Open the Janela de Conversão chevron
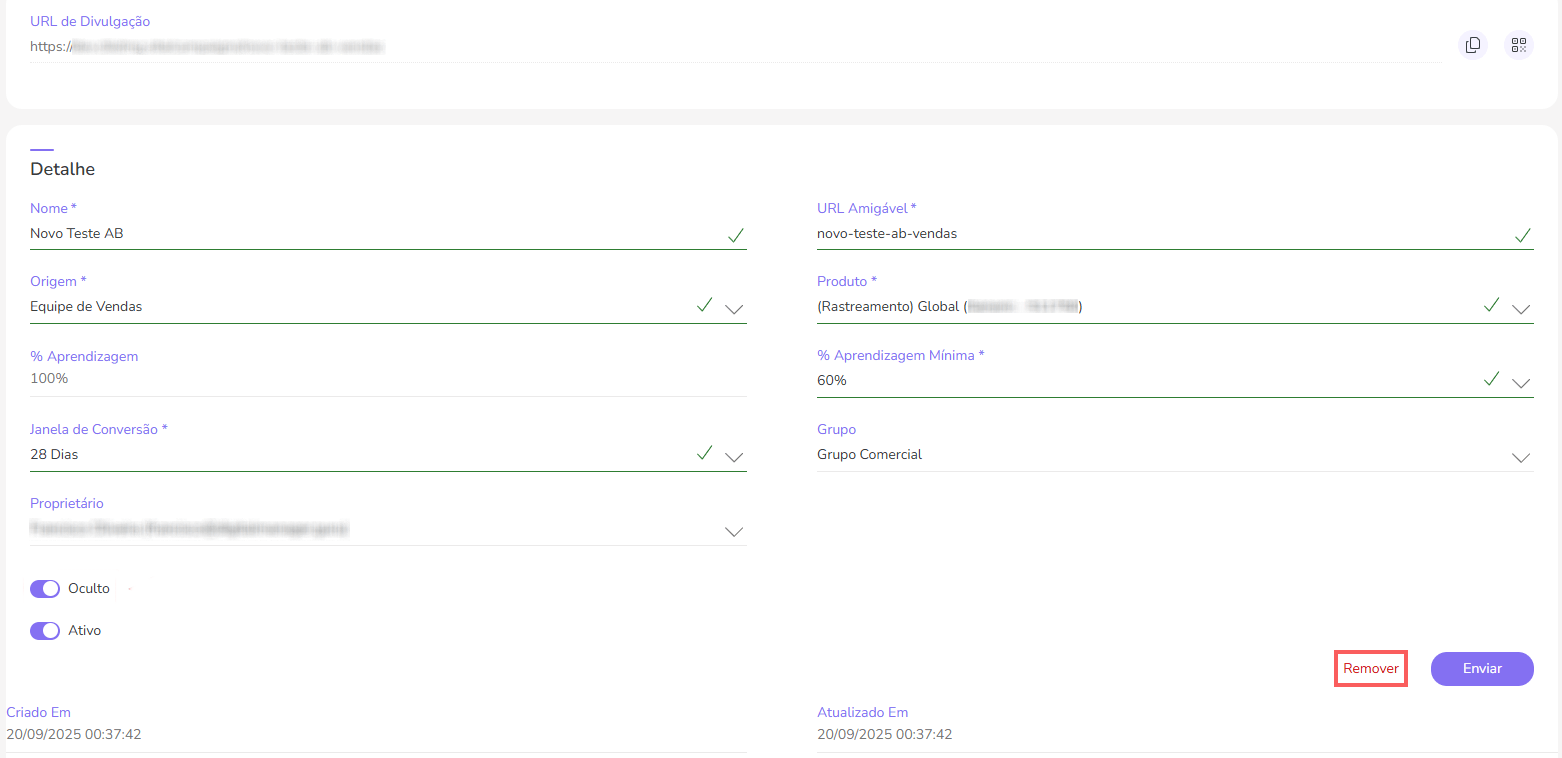Screen dimensions: 1562x758 tap(734, 457)
